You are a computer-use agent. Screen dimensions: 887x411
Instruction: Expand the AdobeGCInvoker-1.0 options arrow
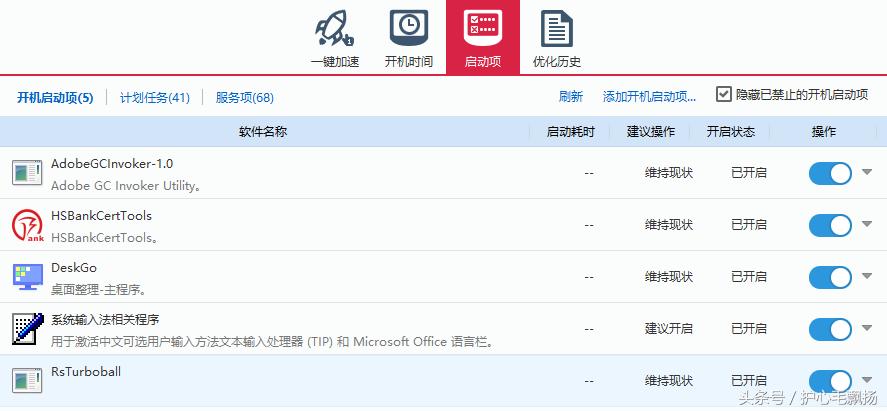pos(867,172)
